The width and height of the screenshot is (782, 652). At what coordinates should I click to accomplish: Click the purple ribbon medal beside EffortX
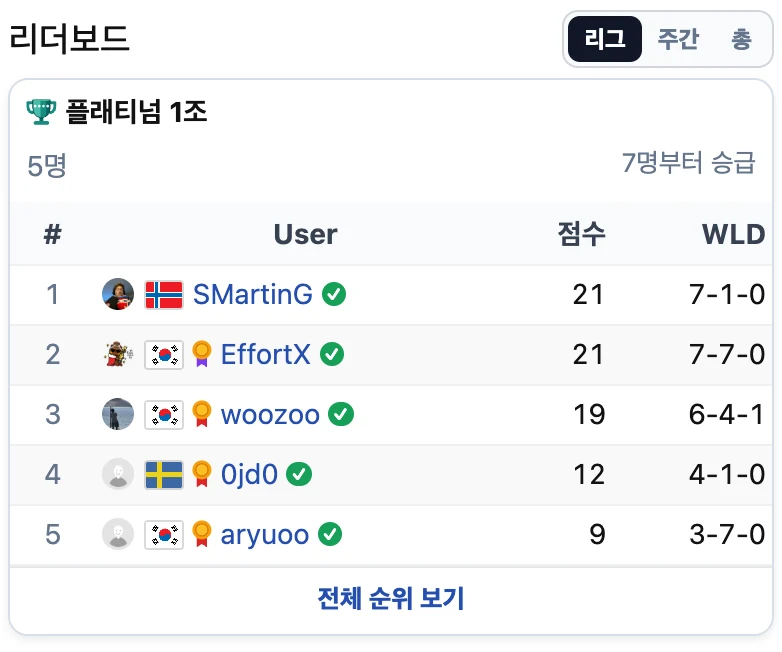click(x=201, y=354)
